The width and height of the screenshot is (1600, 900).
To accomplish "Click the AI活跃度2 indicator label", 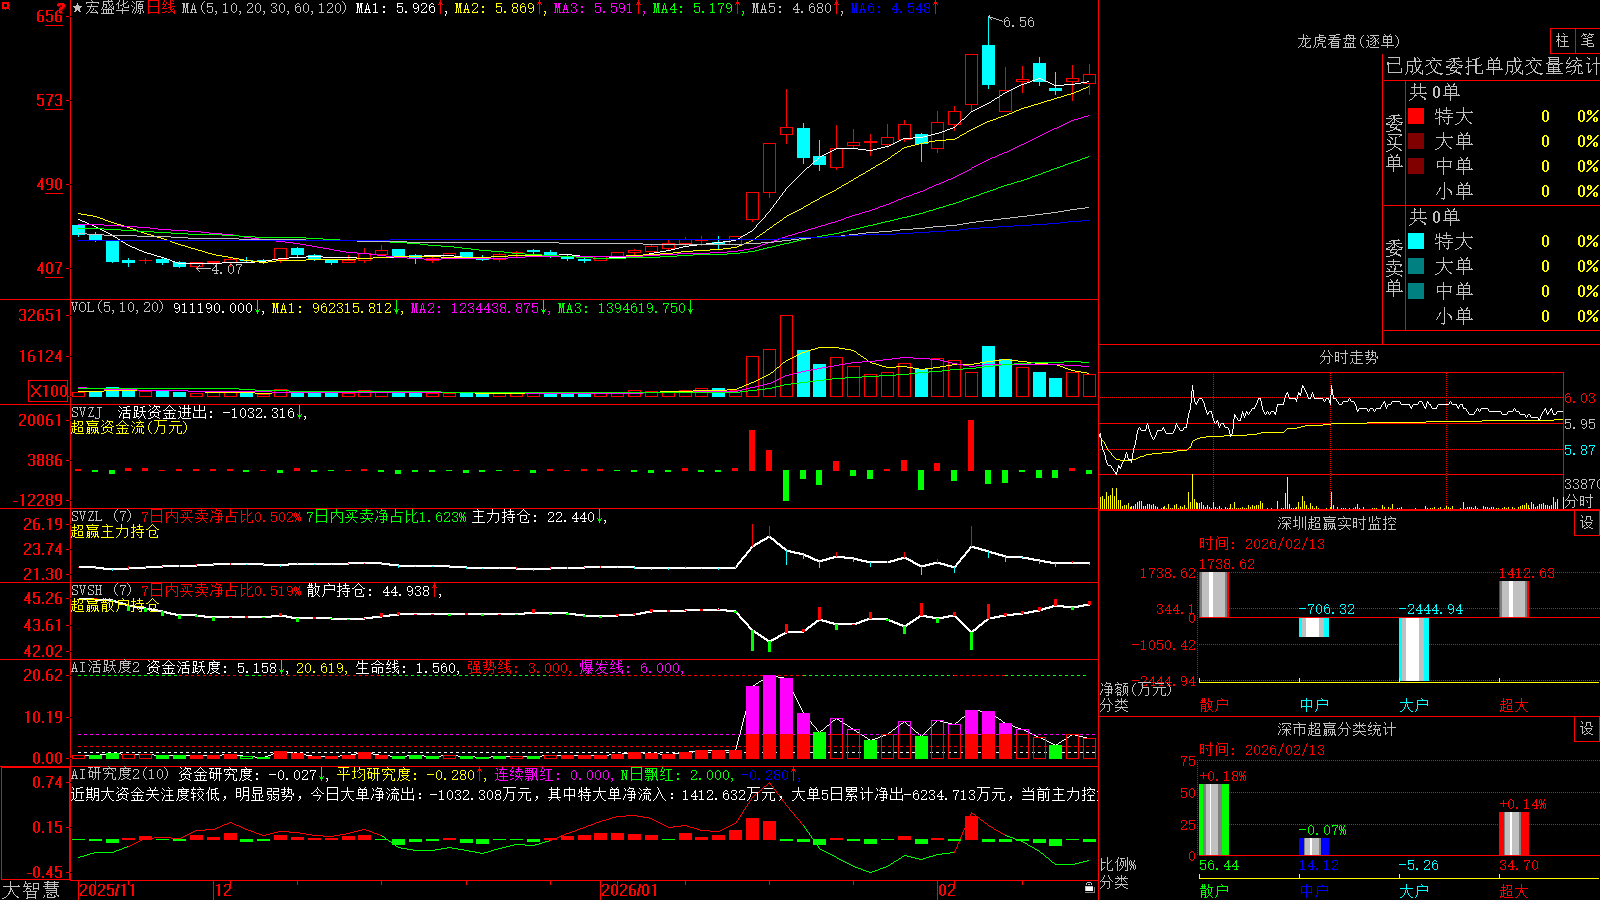I will (106, 667).
